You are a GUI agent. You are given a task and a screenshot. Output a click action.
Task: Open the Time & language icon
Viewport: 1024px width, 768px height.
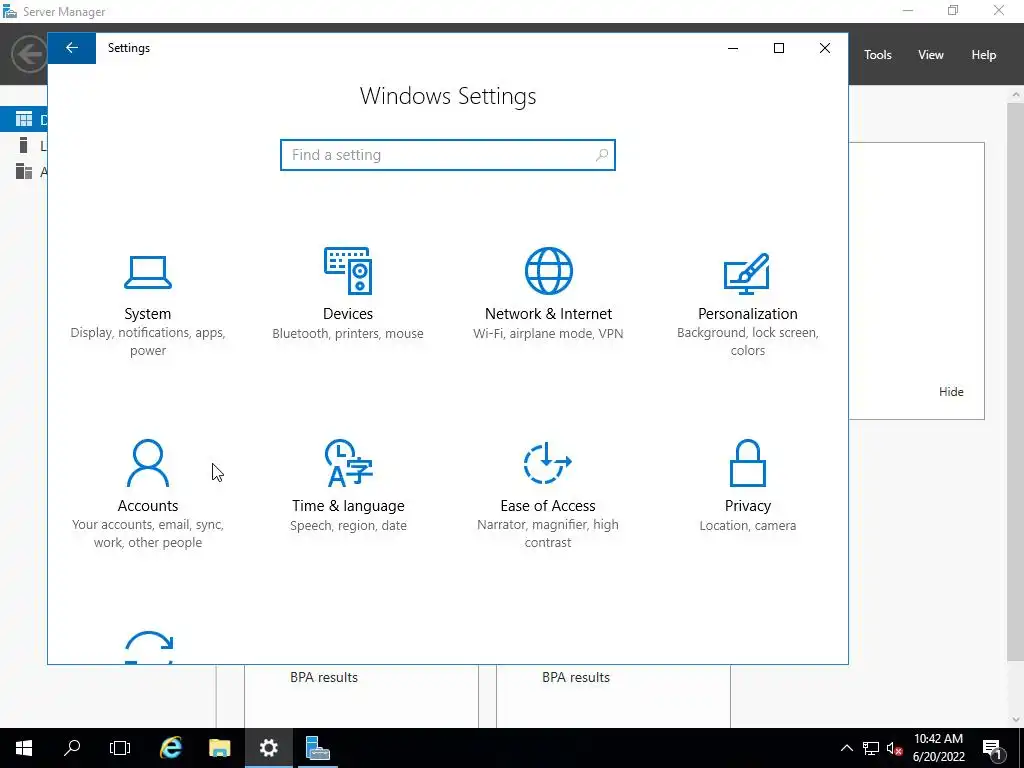tap(348, 463)
